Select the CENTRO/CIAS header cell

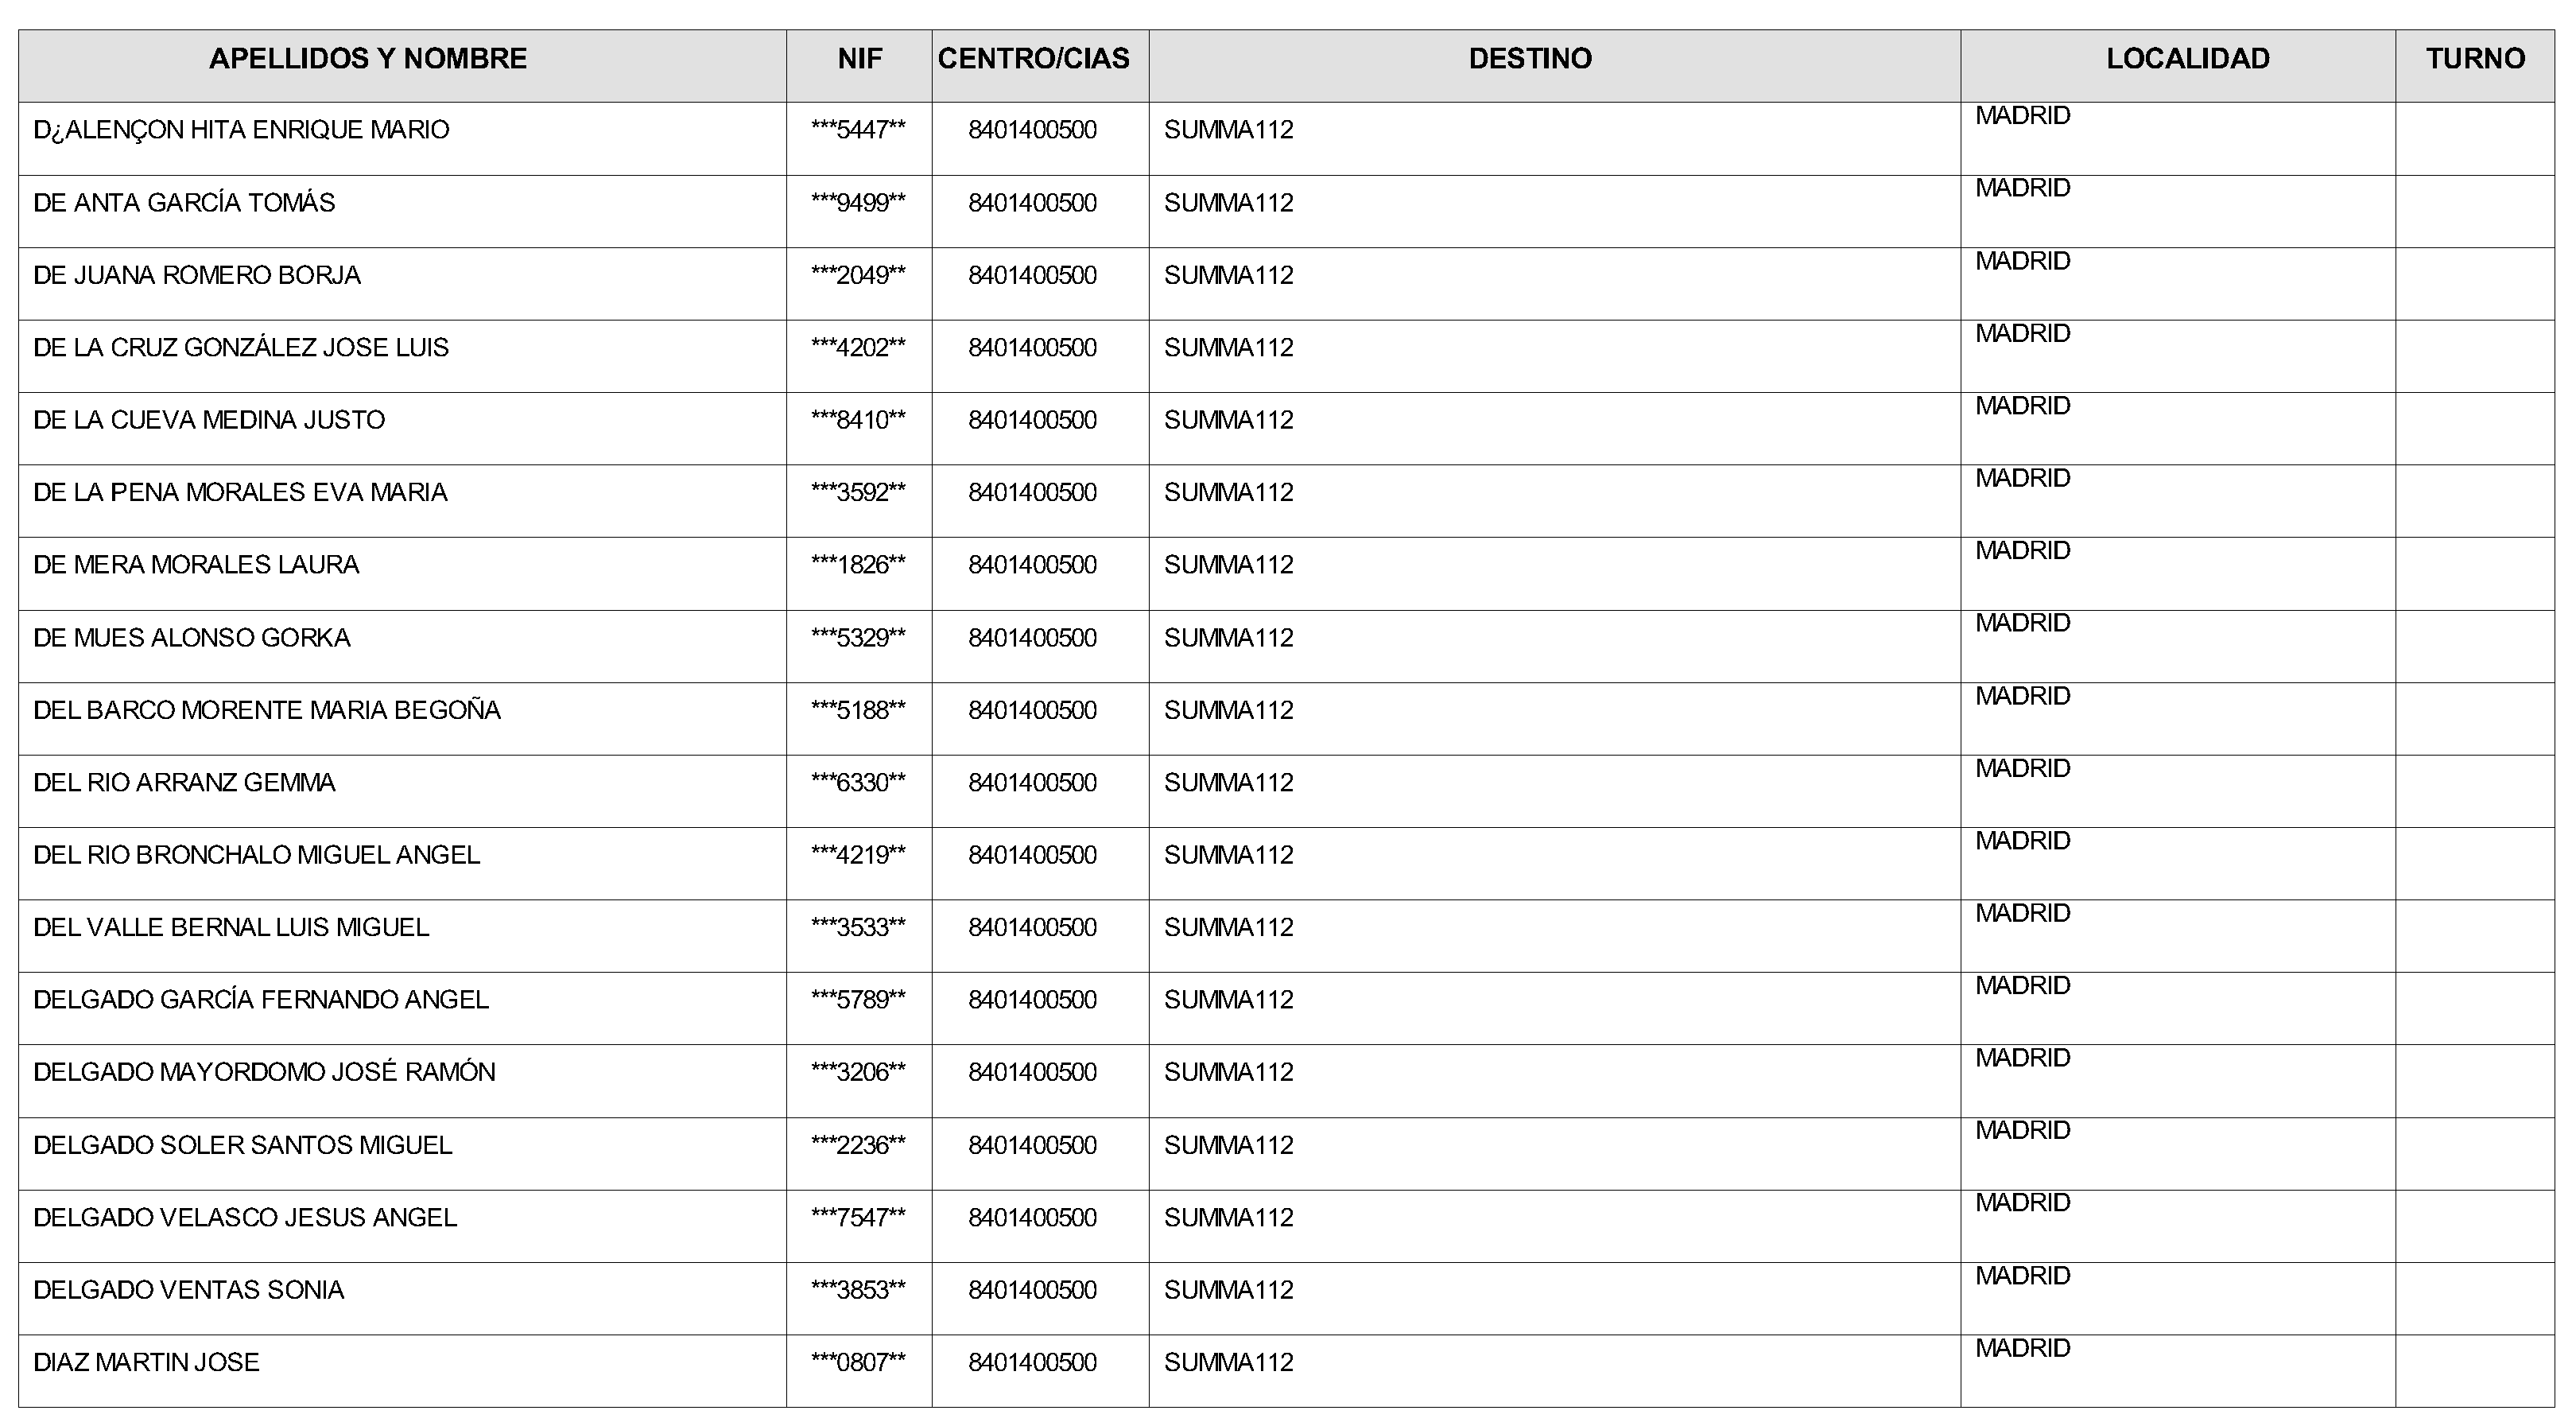click(1033, 59)
